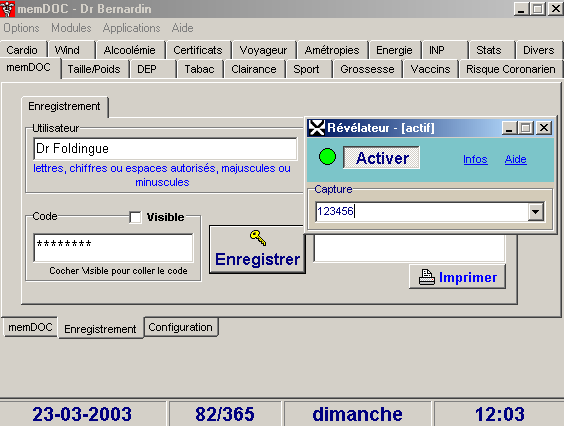The image size is (564, 426).
Task: Select the Configuration bottom tab
Action: click(181, 327)
